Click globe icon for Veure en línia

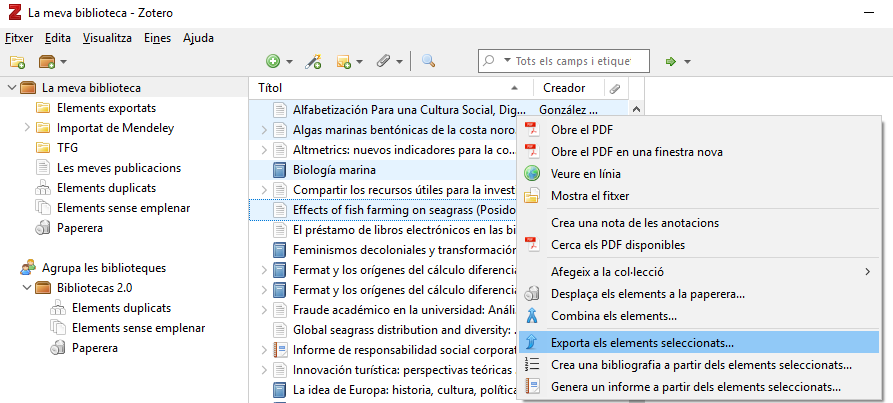pyautogui.click(x=531, y=174)
